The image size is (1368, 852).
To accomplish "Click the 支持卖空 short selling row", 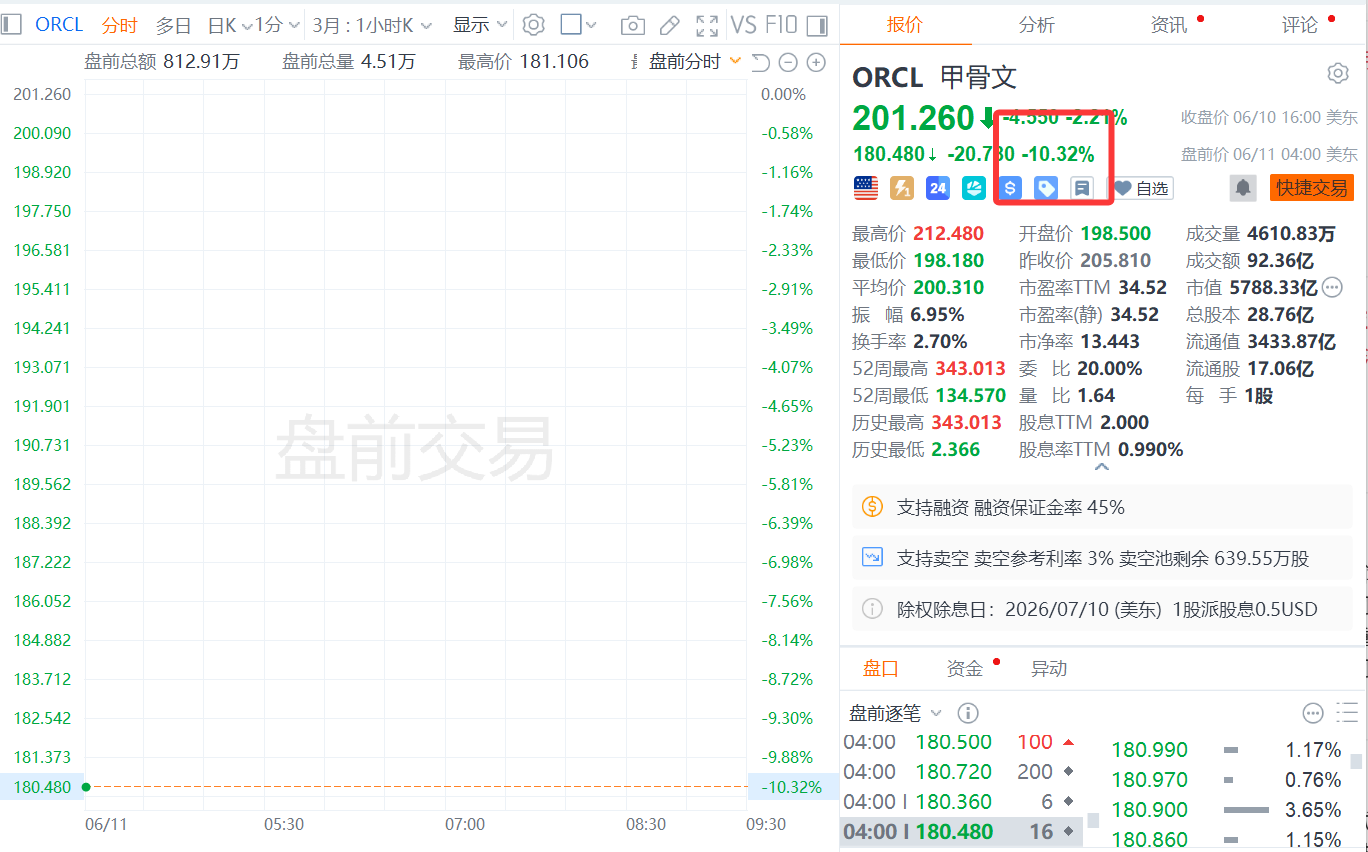I will 1101,557.
